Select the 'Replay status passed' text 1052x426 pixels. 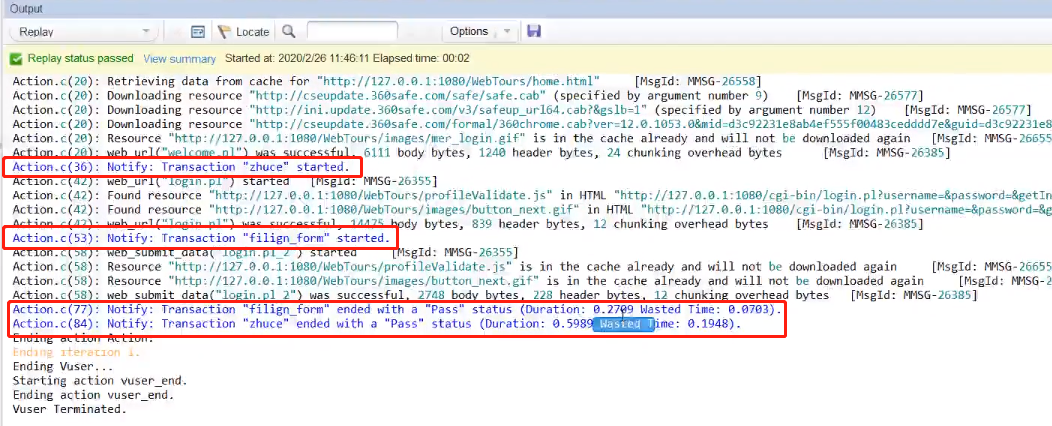pos(81,58)
